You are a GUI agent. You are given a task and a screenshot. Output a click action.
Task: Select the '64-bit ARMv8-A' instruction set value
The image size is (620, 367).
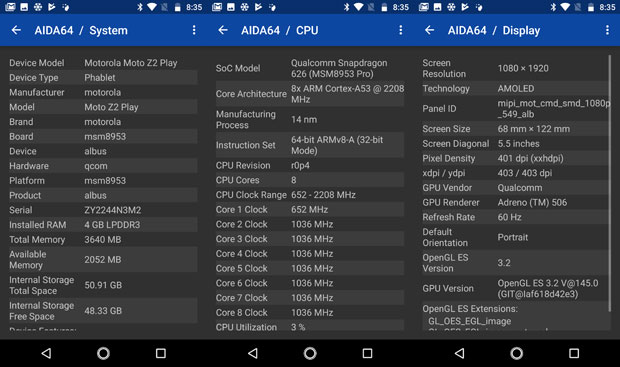[x=337, y=145]
